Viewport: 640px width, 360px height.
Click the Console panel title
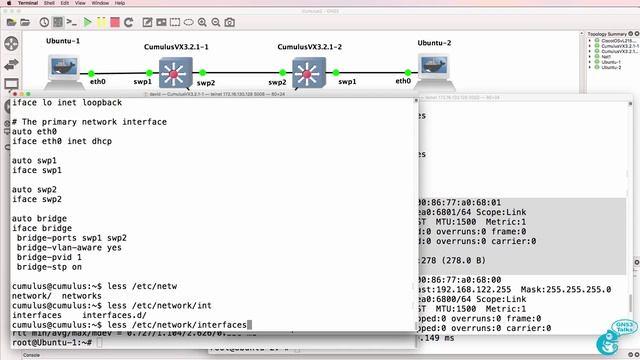[31, 355]
